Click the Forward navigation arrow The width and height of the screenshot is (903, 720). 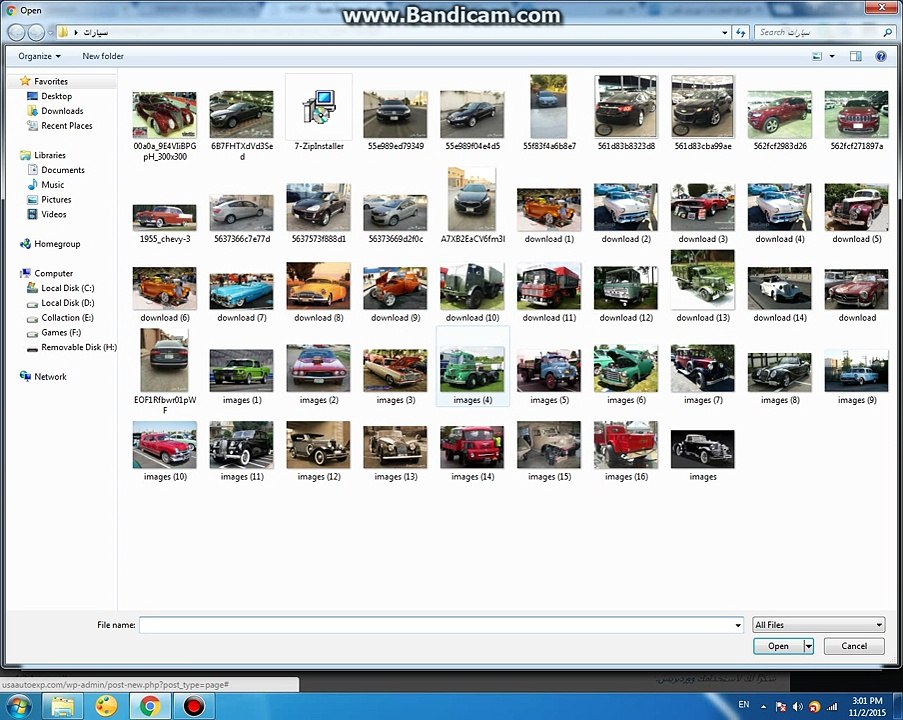(36, 32)
